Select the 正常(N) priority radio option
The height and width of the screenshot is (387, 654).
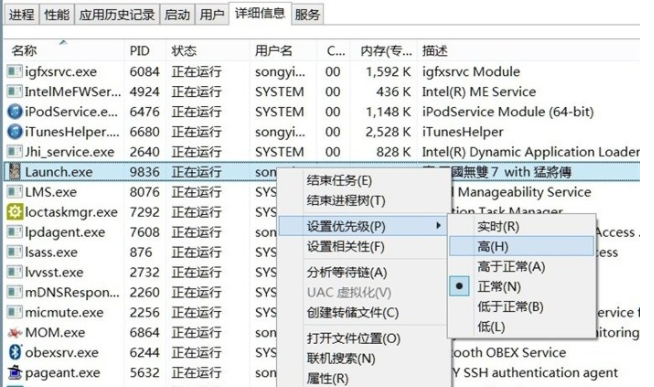tap(499, 287)
